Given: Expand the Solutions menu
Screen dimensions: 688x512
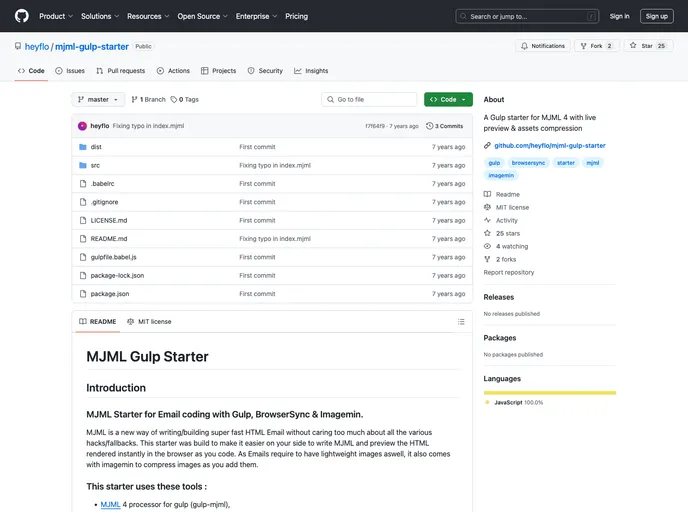Looking at the screenshot, I should click(100, 16).
